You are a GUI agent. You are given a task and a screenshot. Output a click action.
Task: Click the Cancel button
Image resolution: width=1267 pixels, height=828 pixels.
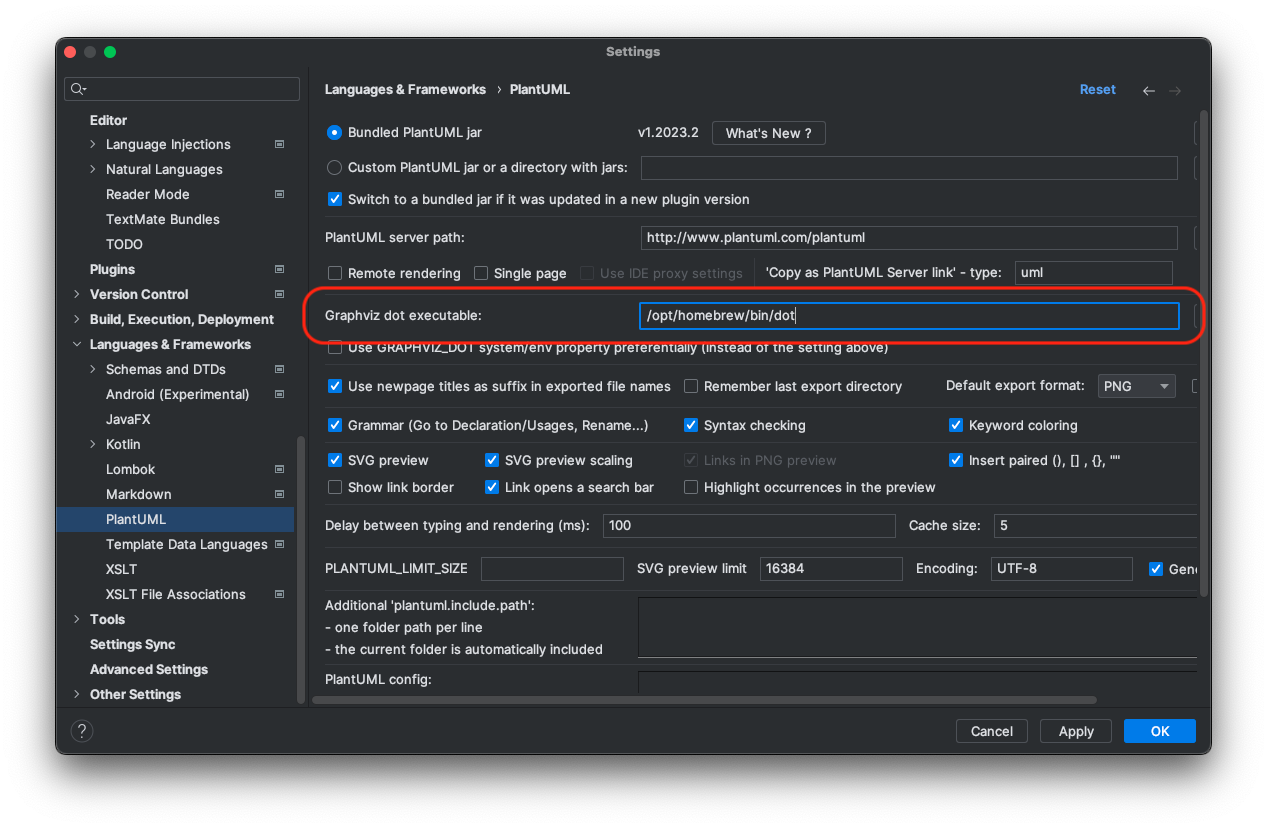click(x=991, y=731)
